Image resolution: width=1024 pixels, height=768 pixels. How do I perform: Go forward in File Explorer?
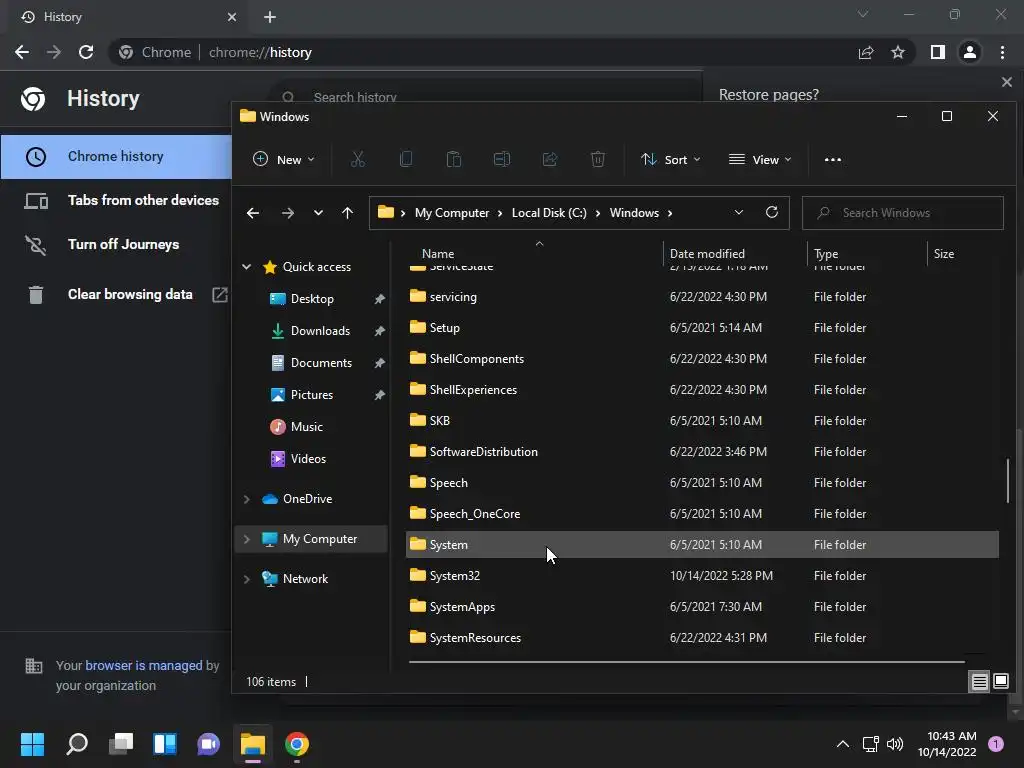click(287, 213)
